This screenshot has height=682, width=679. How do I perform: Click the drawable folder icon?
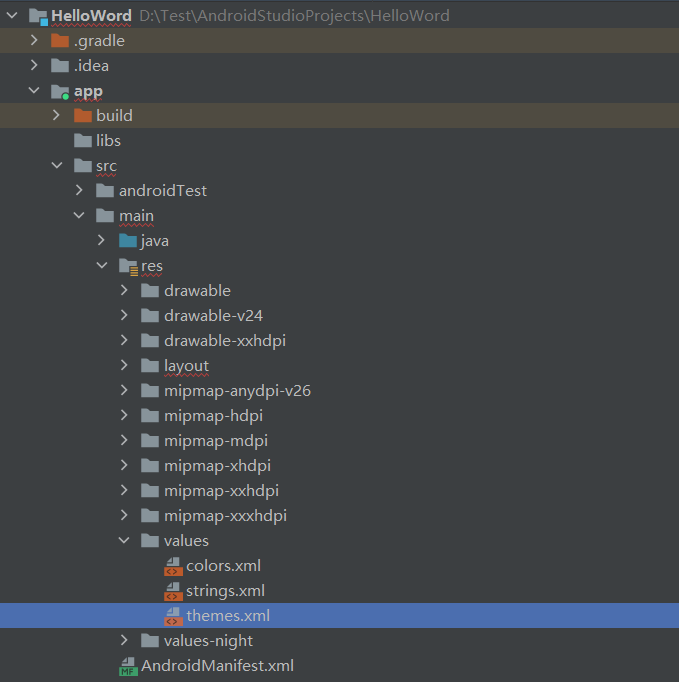(x=150, y=291)
